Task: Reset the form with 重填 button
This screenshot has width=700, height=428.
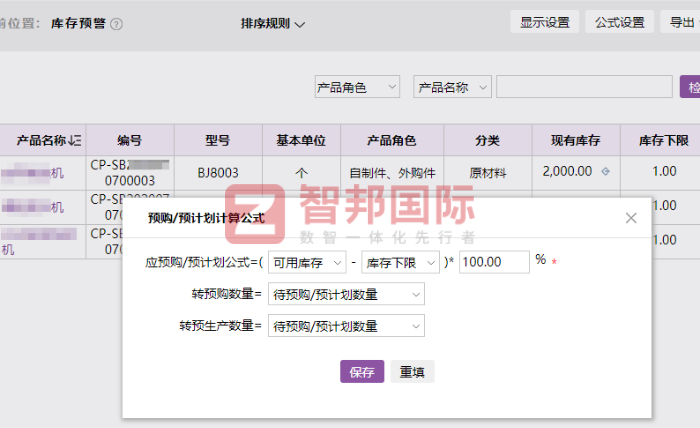Action: (412, 371)
